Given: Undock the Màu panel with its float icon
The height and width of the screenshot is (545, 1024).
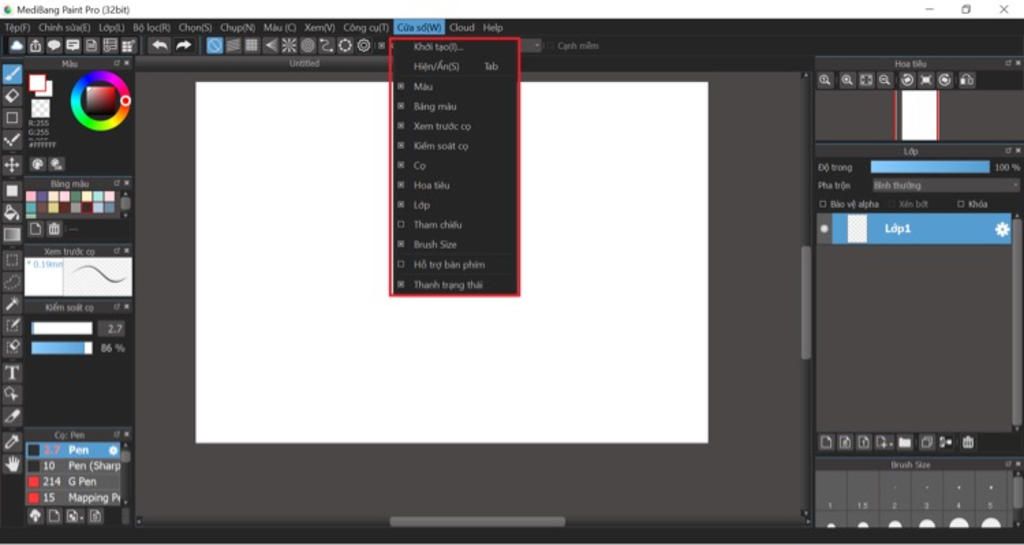Looking at the screenshot, I should click(x=117, y=63).
